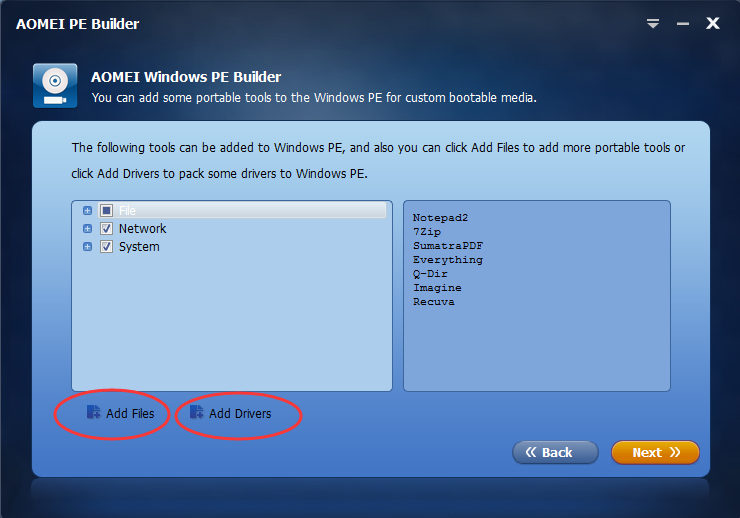Click 7Zip in the tool list

[x=427, y=232]
